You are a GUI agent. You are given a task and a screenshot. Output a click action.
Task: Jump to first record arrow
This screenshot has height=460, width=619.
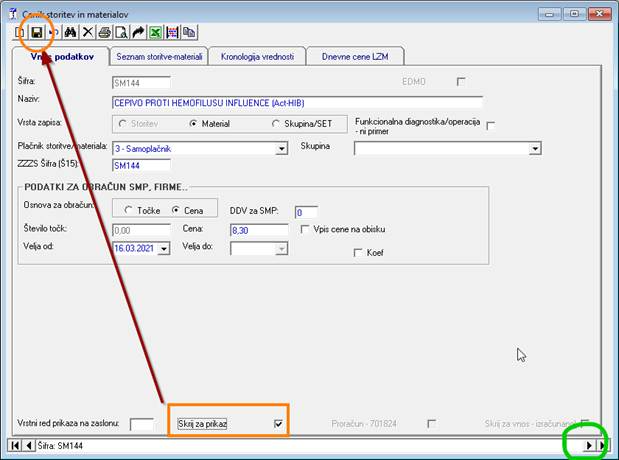14,444
